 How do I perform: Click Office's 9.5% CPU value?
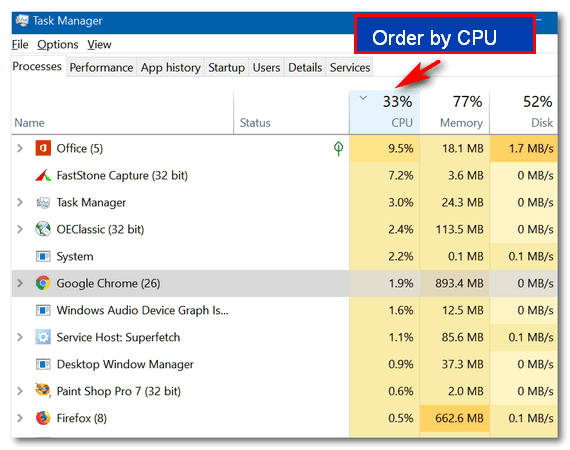pos(401,148)
